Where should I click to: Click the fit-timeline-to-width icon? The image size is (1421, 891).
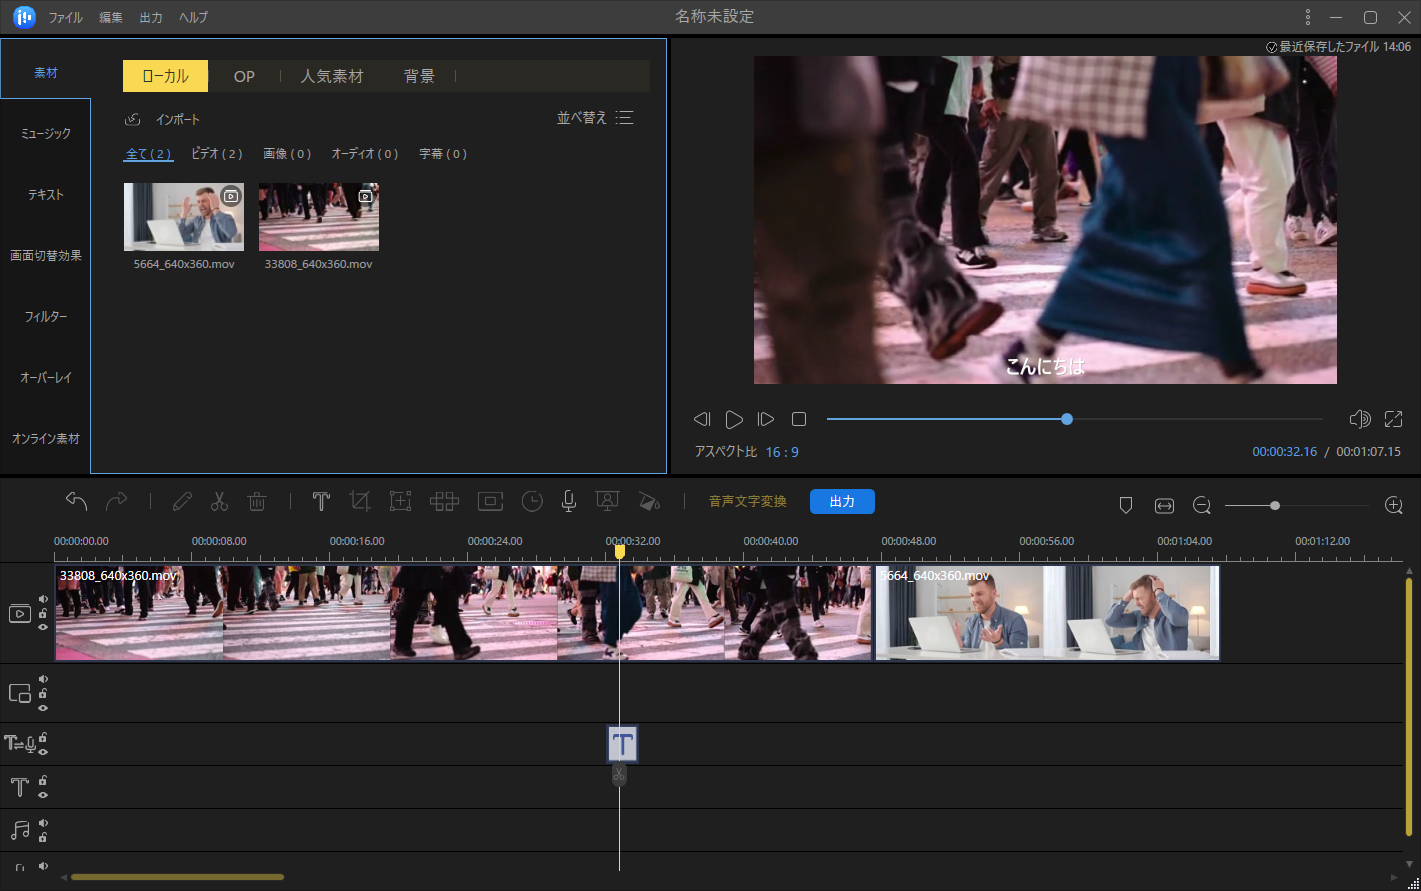tap(1164, 506)
